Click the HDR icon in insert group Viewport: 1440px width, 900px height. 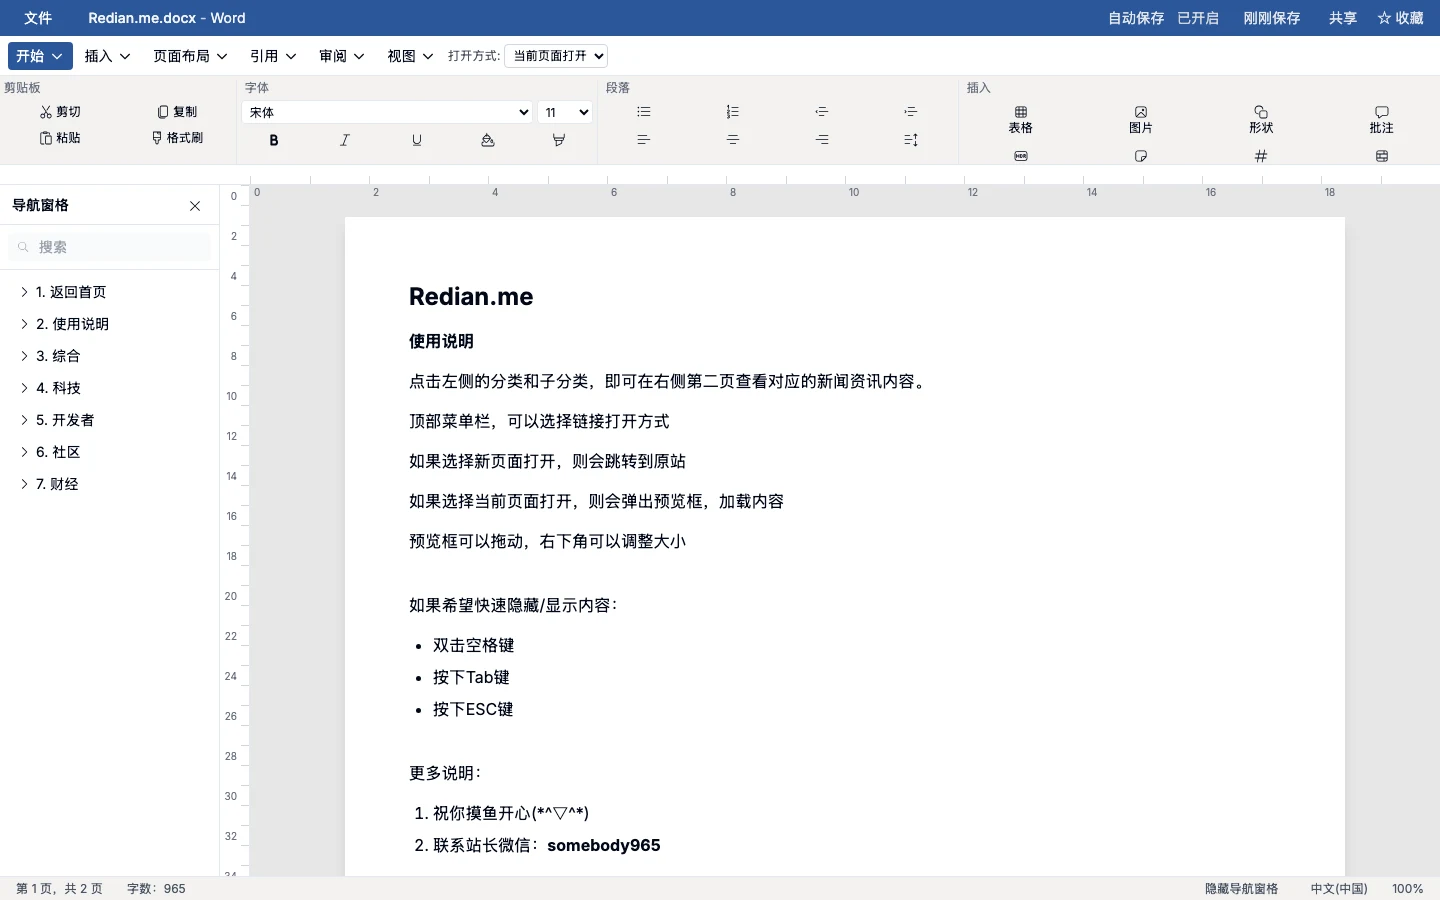1021,156
